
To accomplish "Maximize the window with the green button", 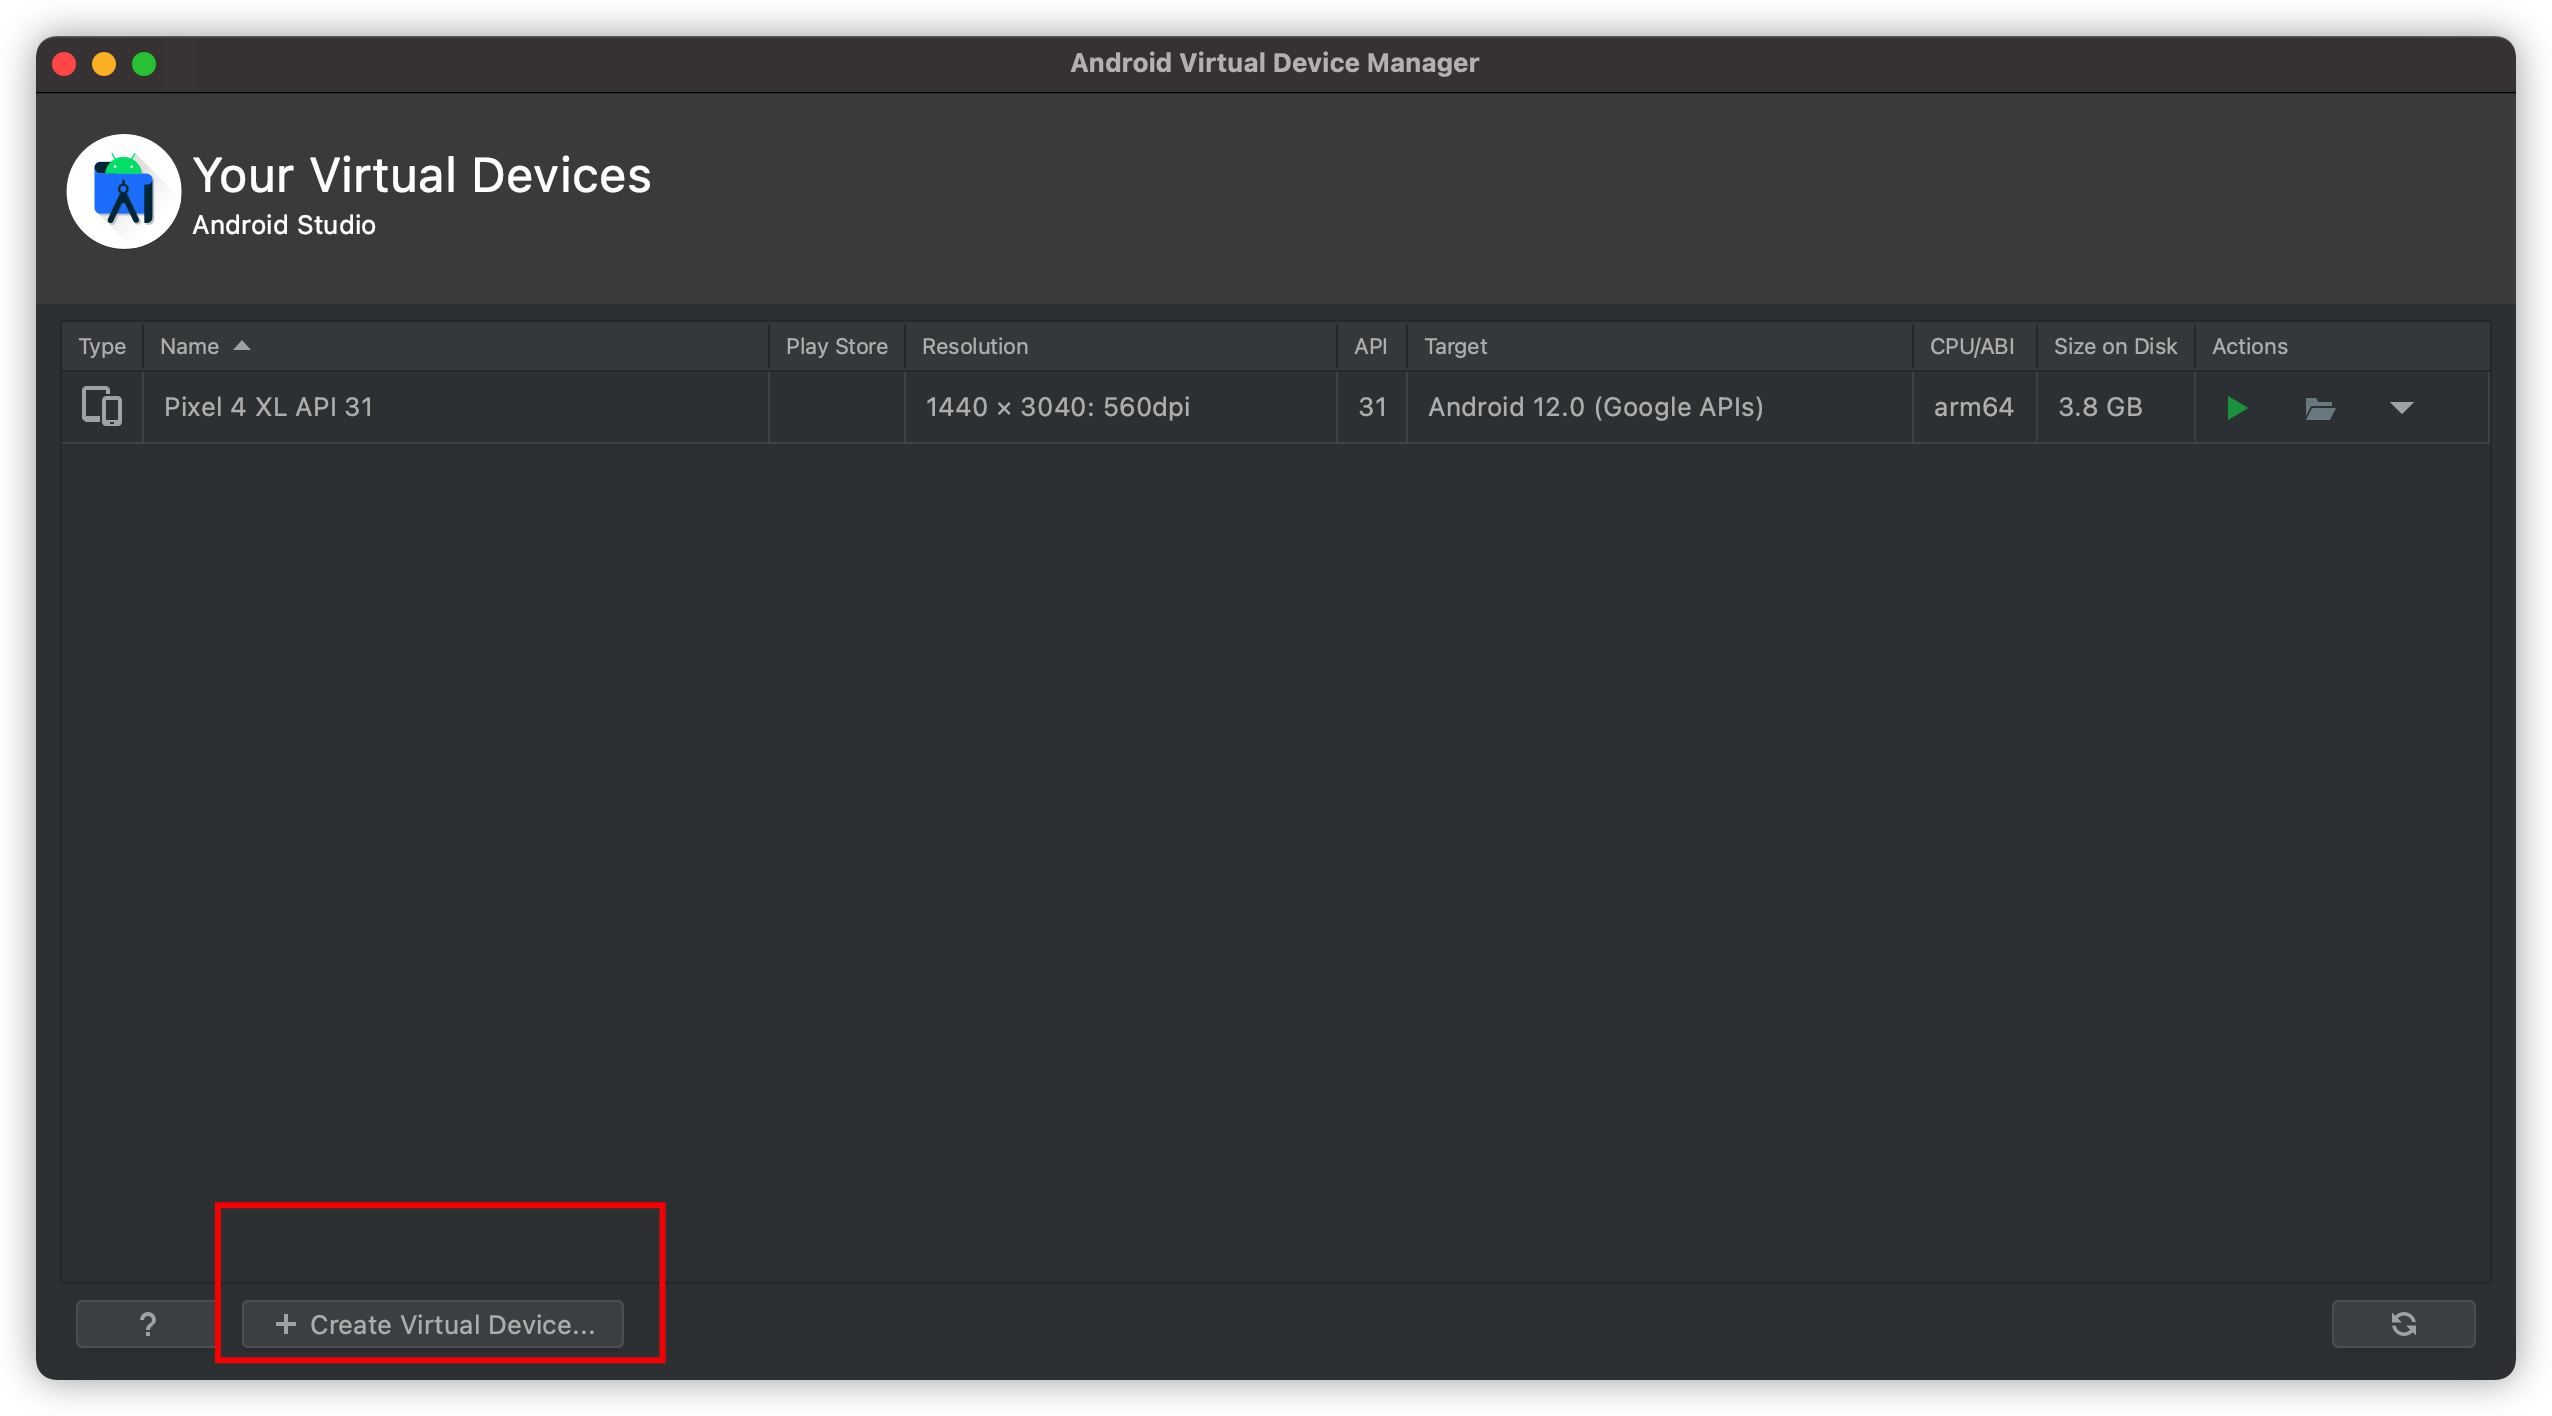I will pos(144,64).
